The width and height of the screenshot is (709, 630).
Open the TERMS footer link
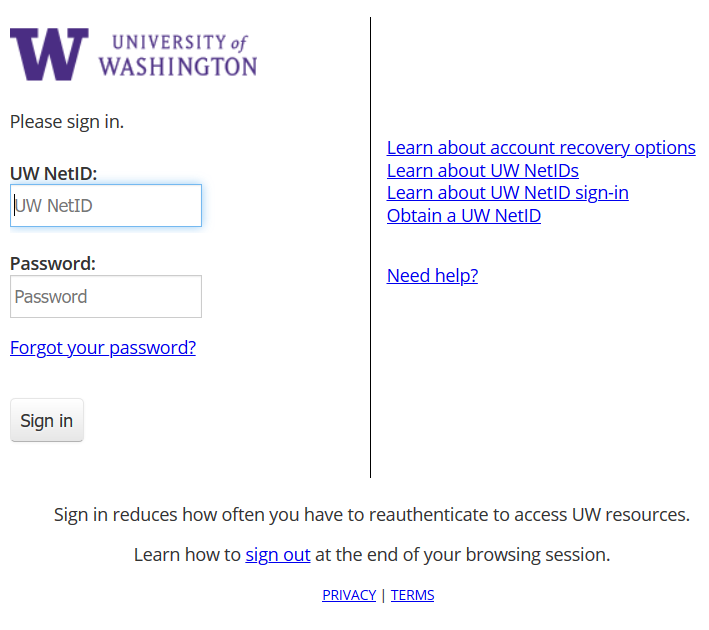(412, 595)
